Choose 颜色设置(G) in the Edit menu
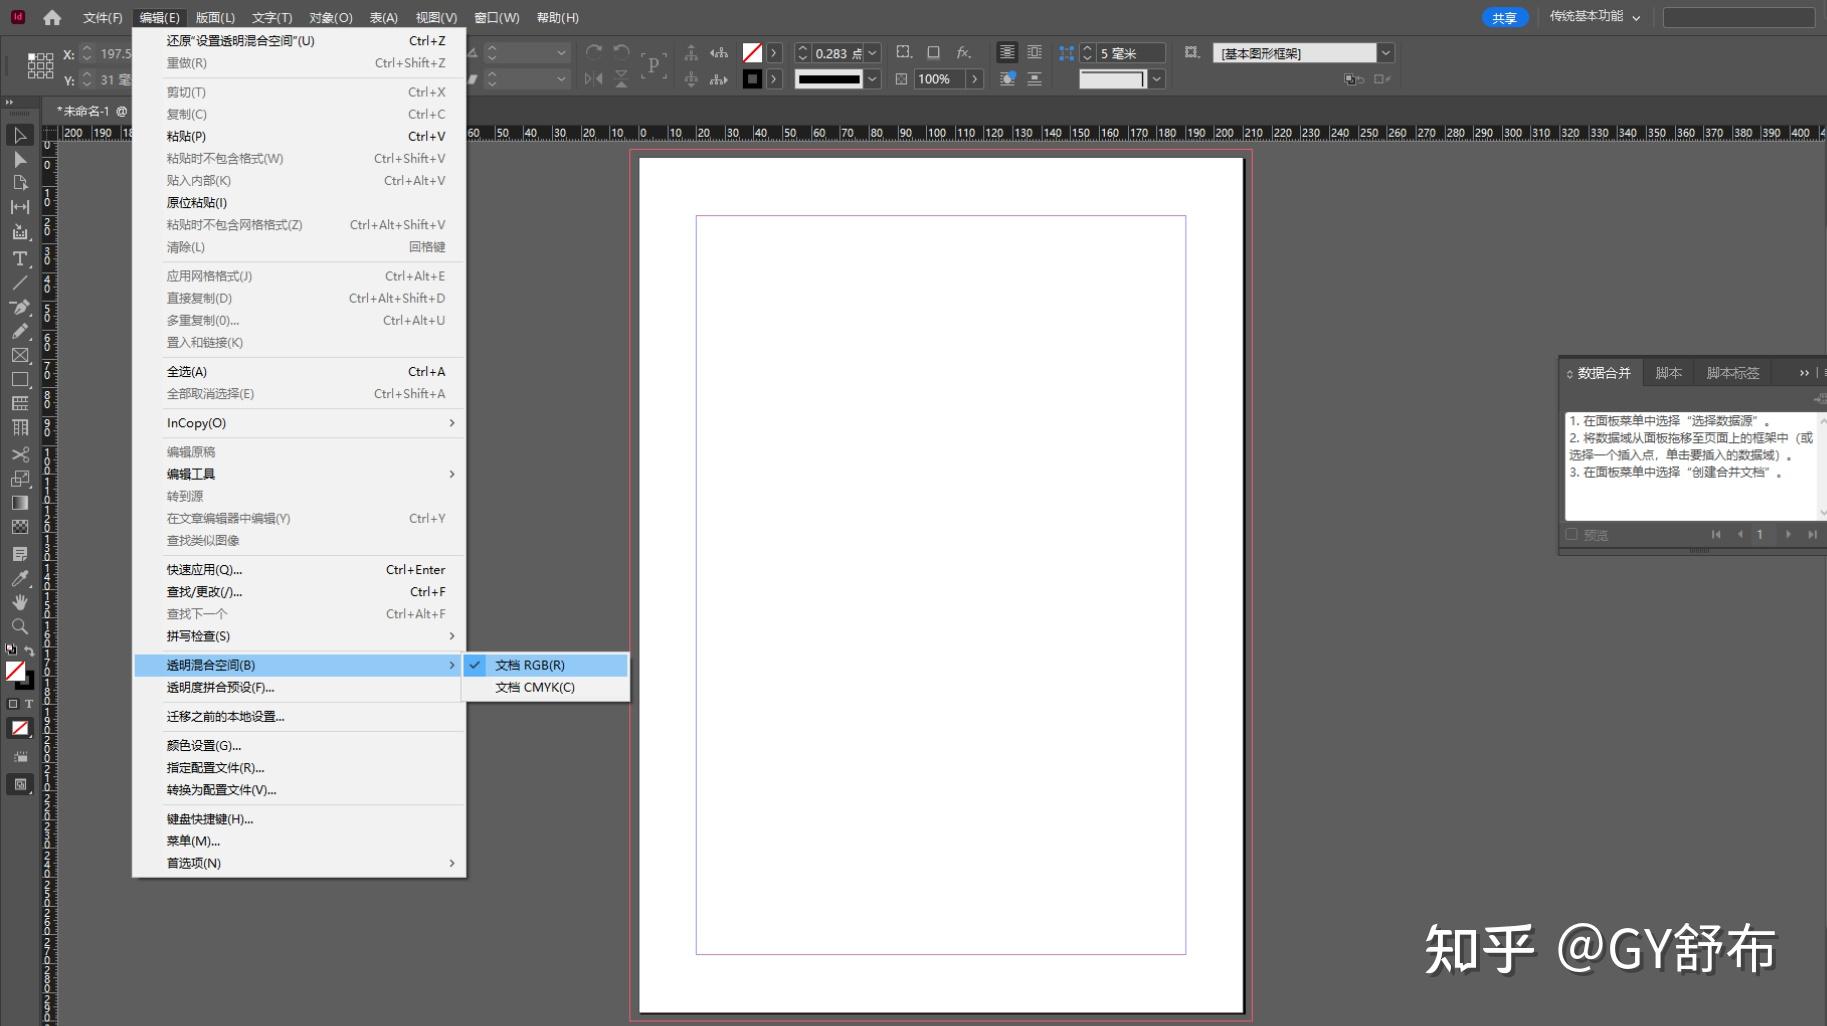 click(x=205, y=745)
